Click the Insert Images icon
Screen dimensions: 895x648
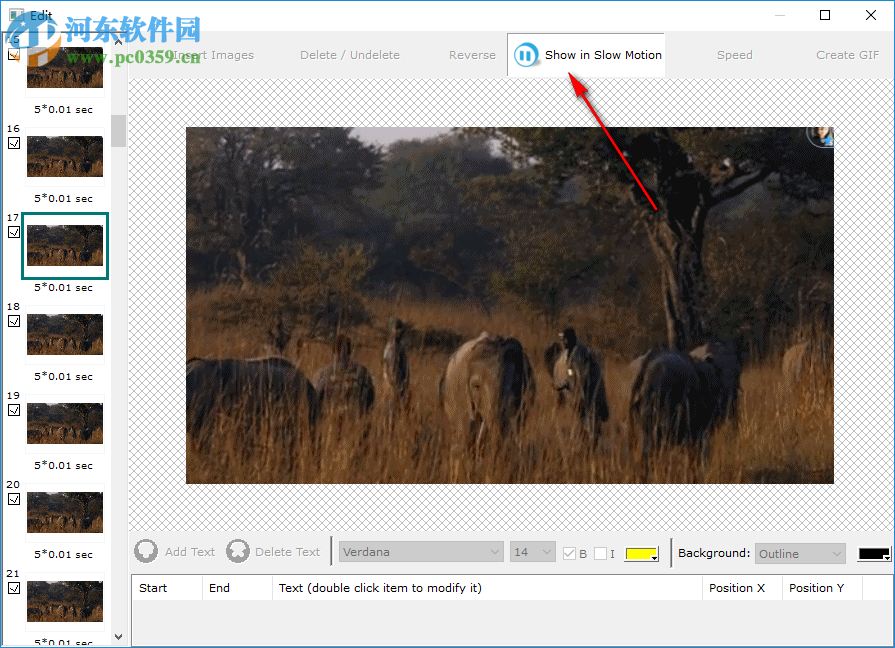(215, 55)
